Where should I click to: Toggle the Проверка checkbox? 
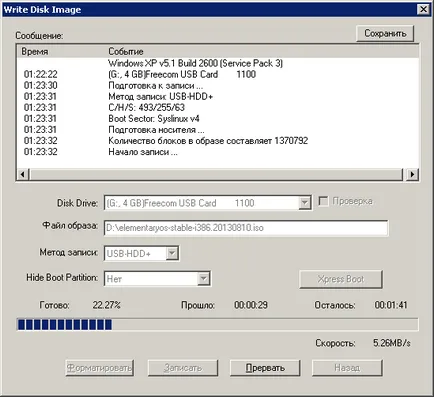point(323,201)
